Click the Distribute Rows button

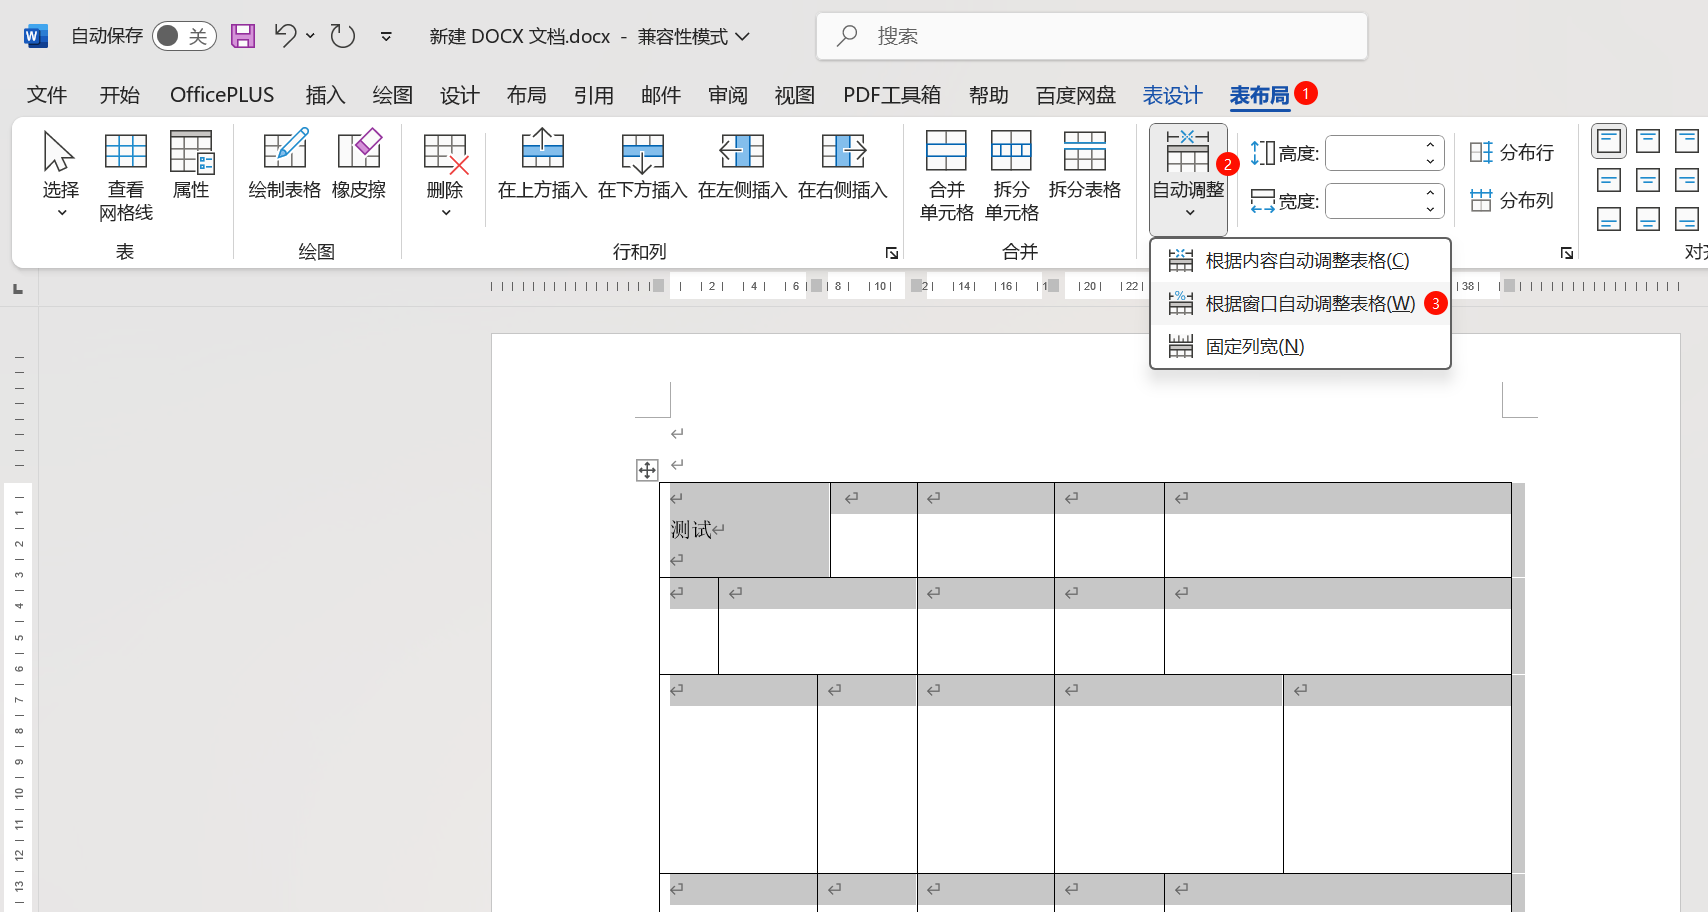tap(1512, 153)
